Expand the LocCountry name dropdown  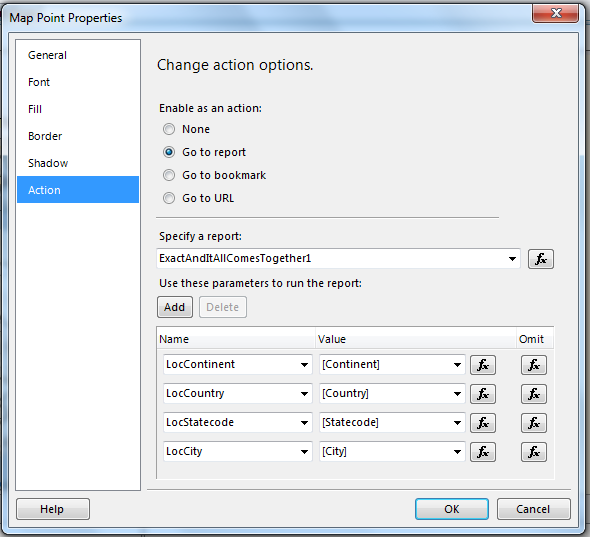[x=304, y=394]
